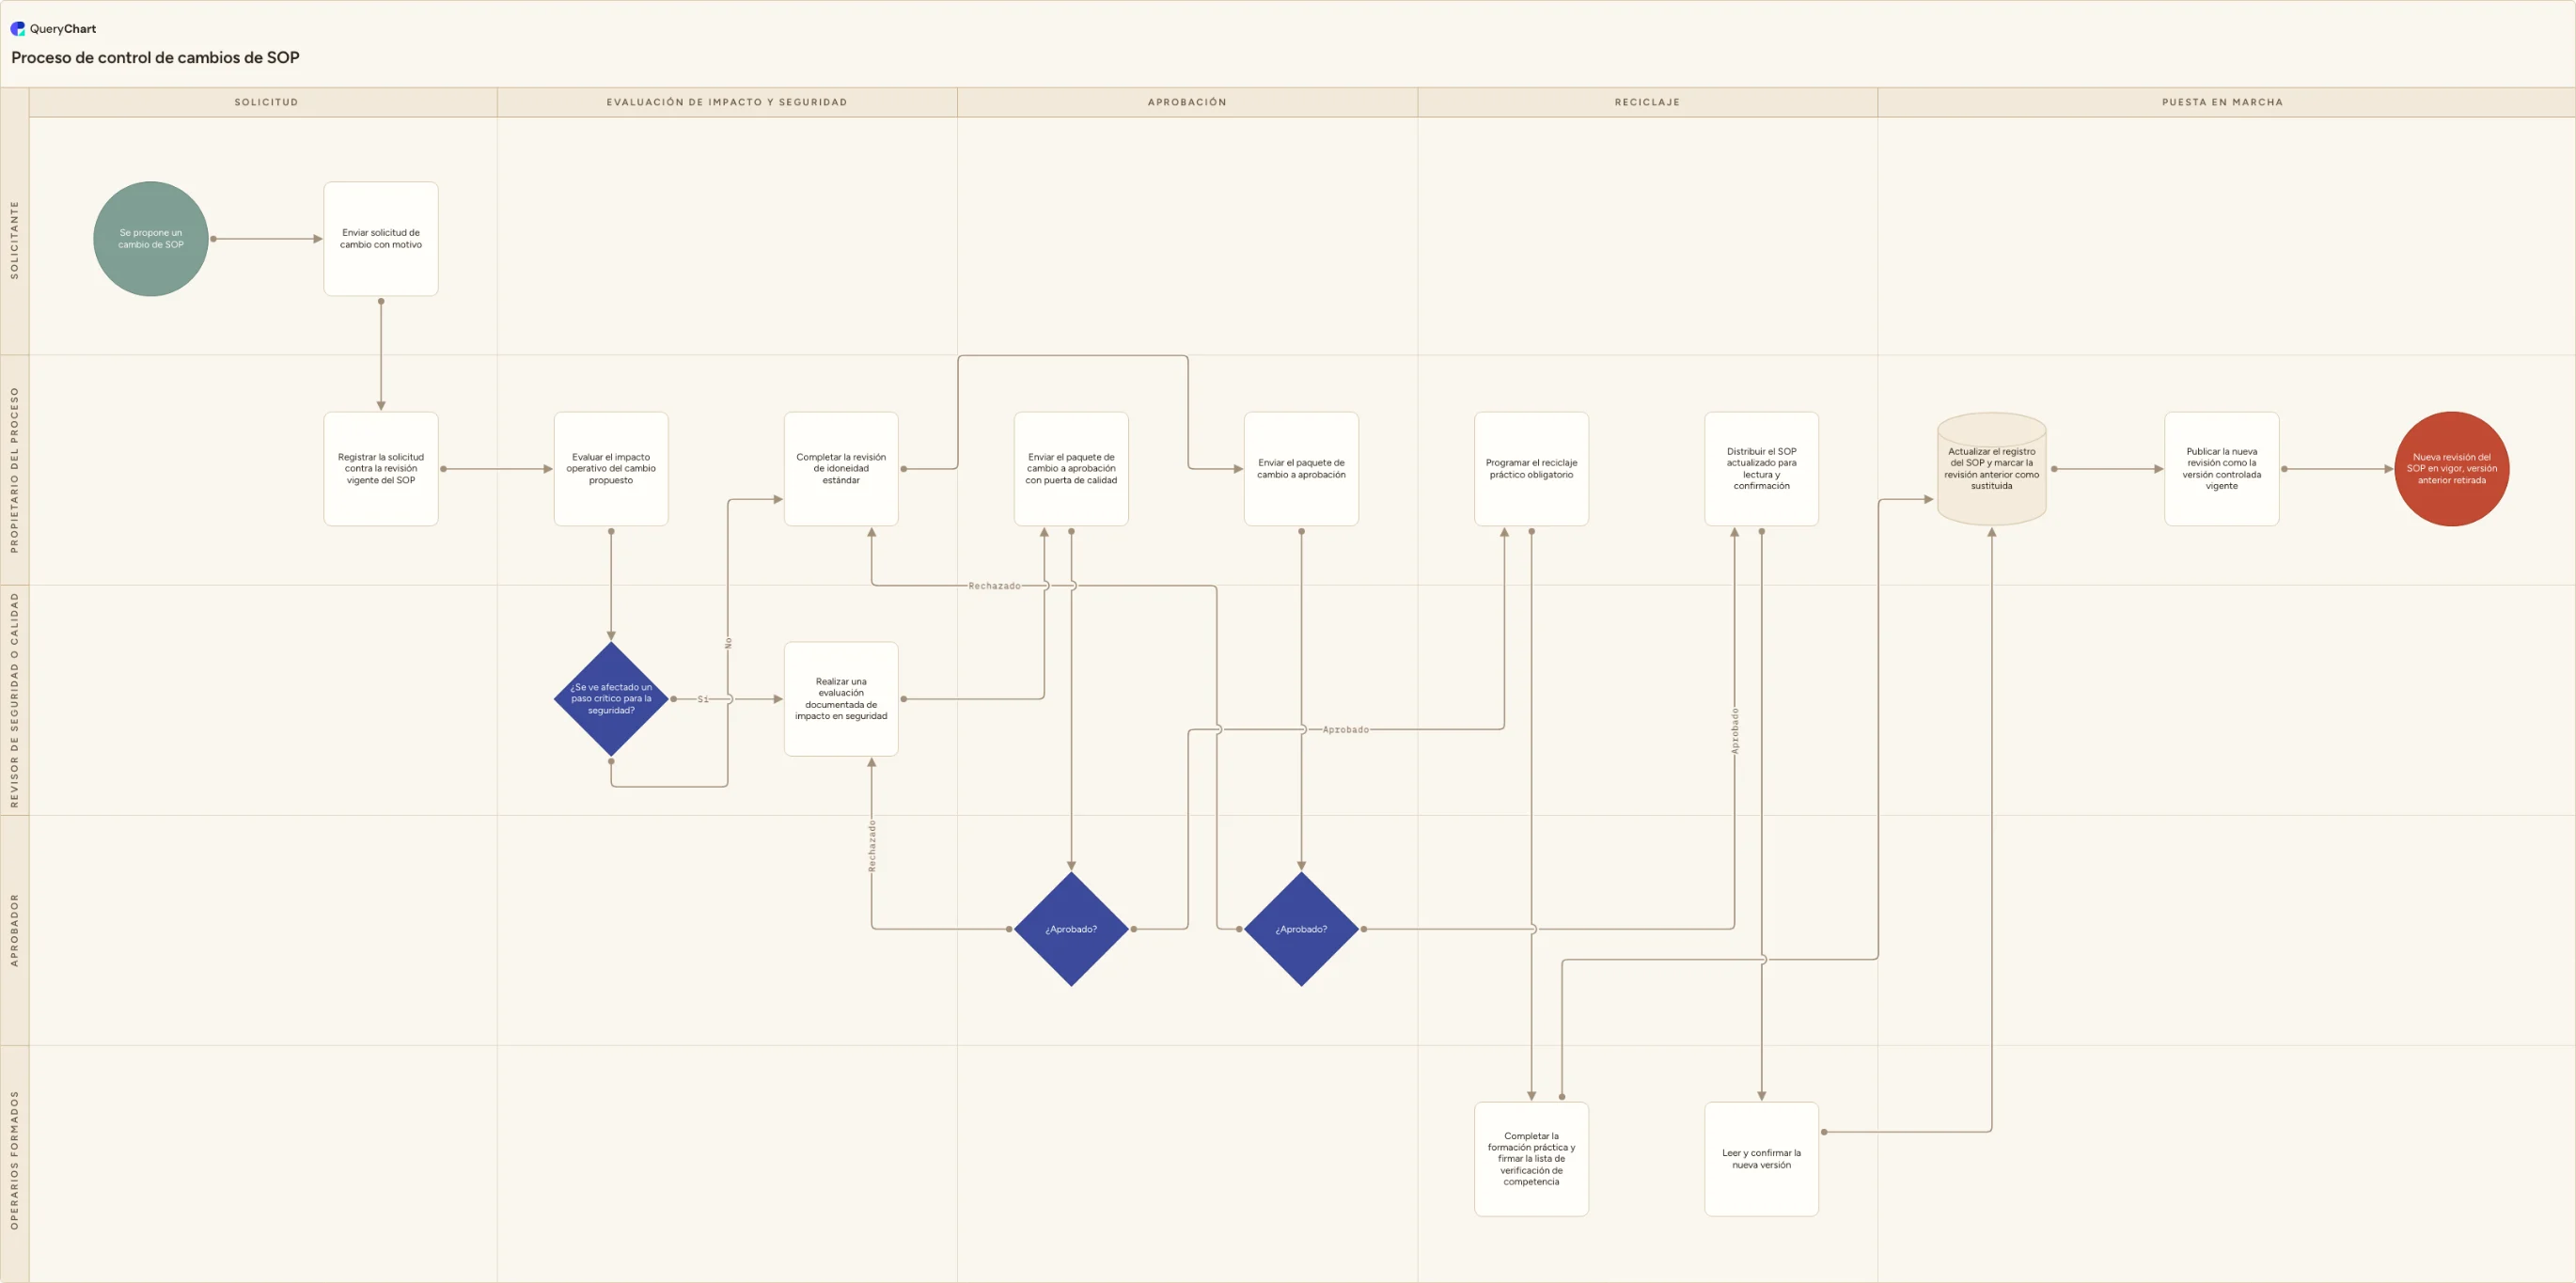Screen dimensions: 2576x1283
Task: Click the title 'Proceso de control de cambios de SOP'
Action: (x=155, y=58)
